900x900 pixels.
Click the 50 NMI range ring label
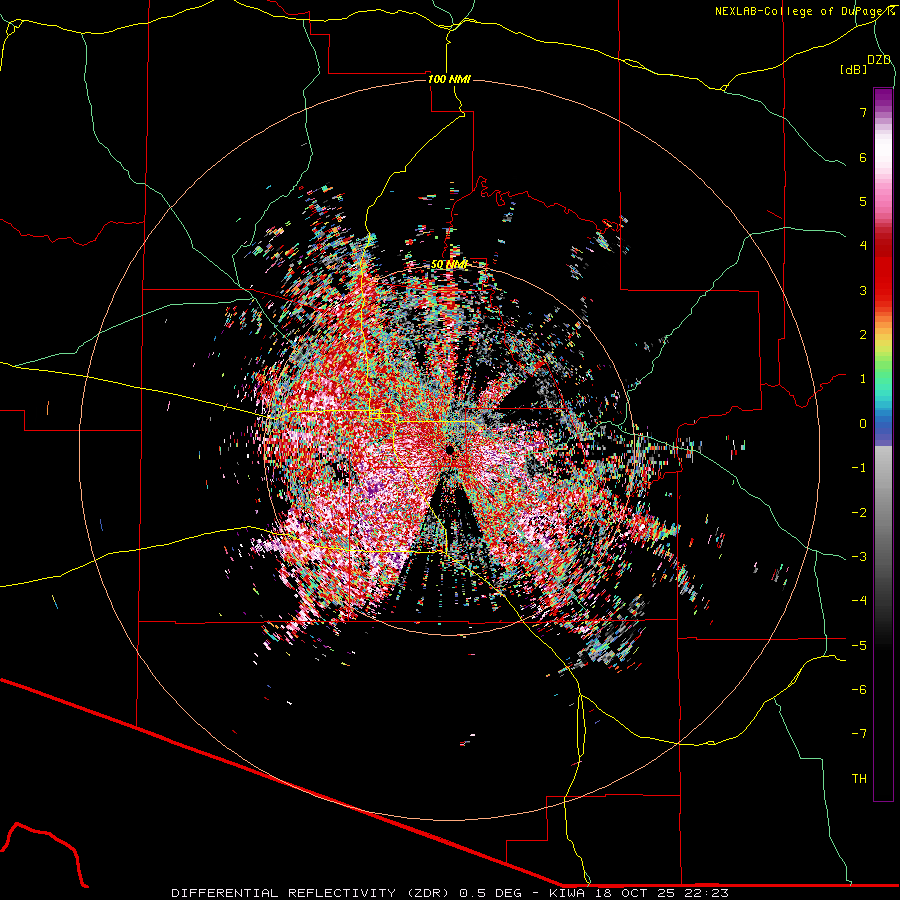449,264
